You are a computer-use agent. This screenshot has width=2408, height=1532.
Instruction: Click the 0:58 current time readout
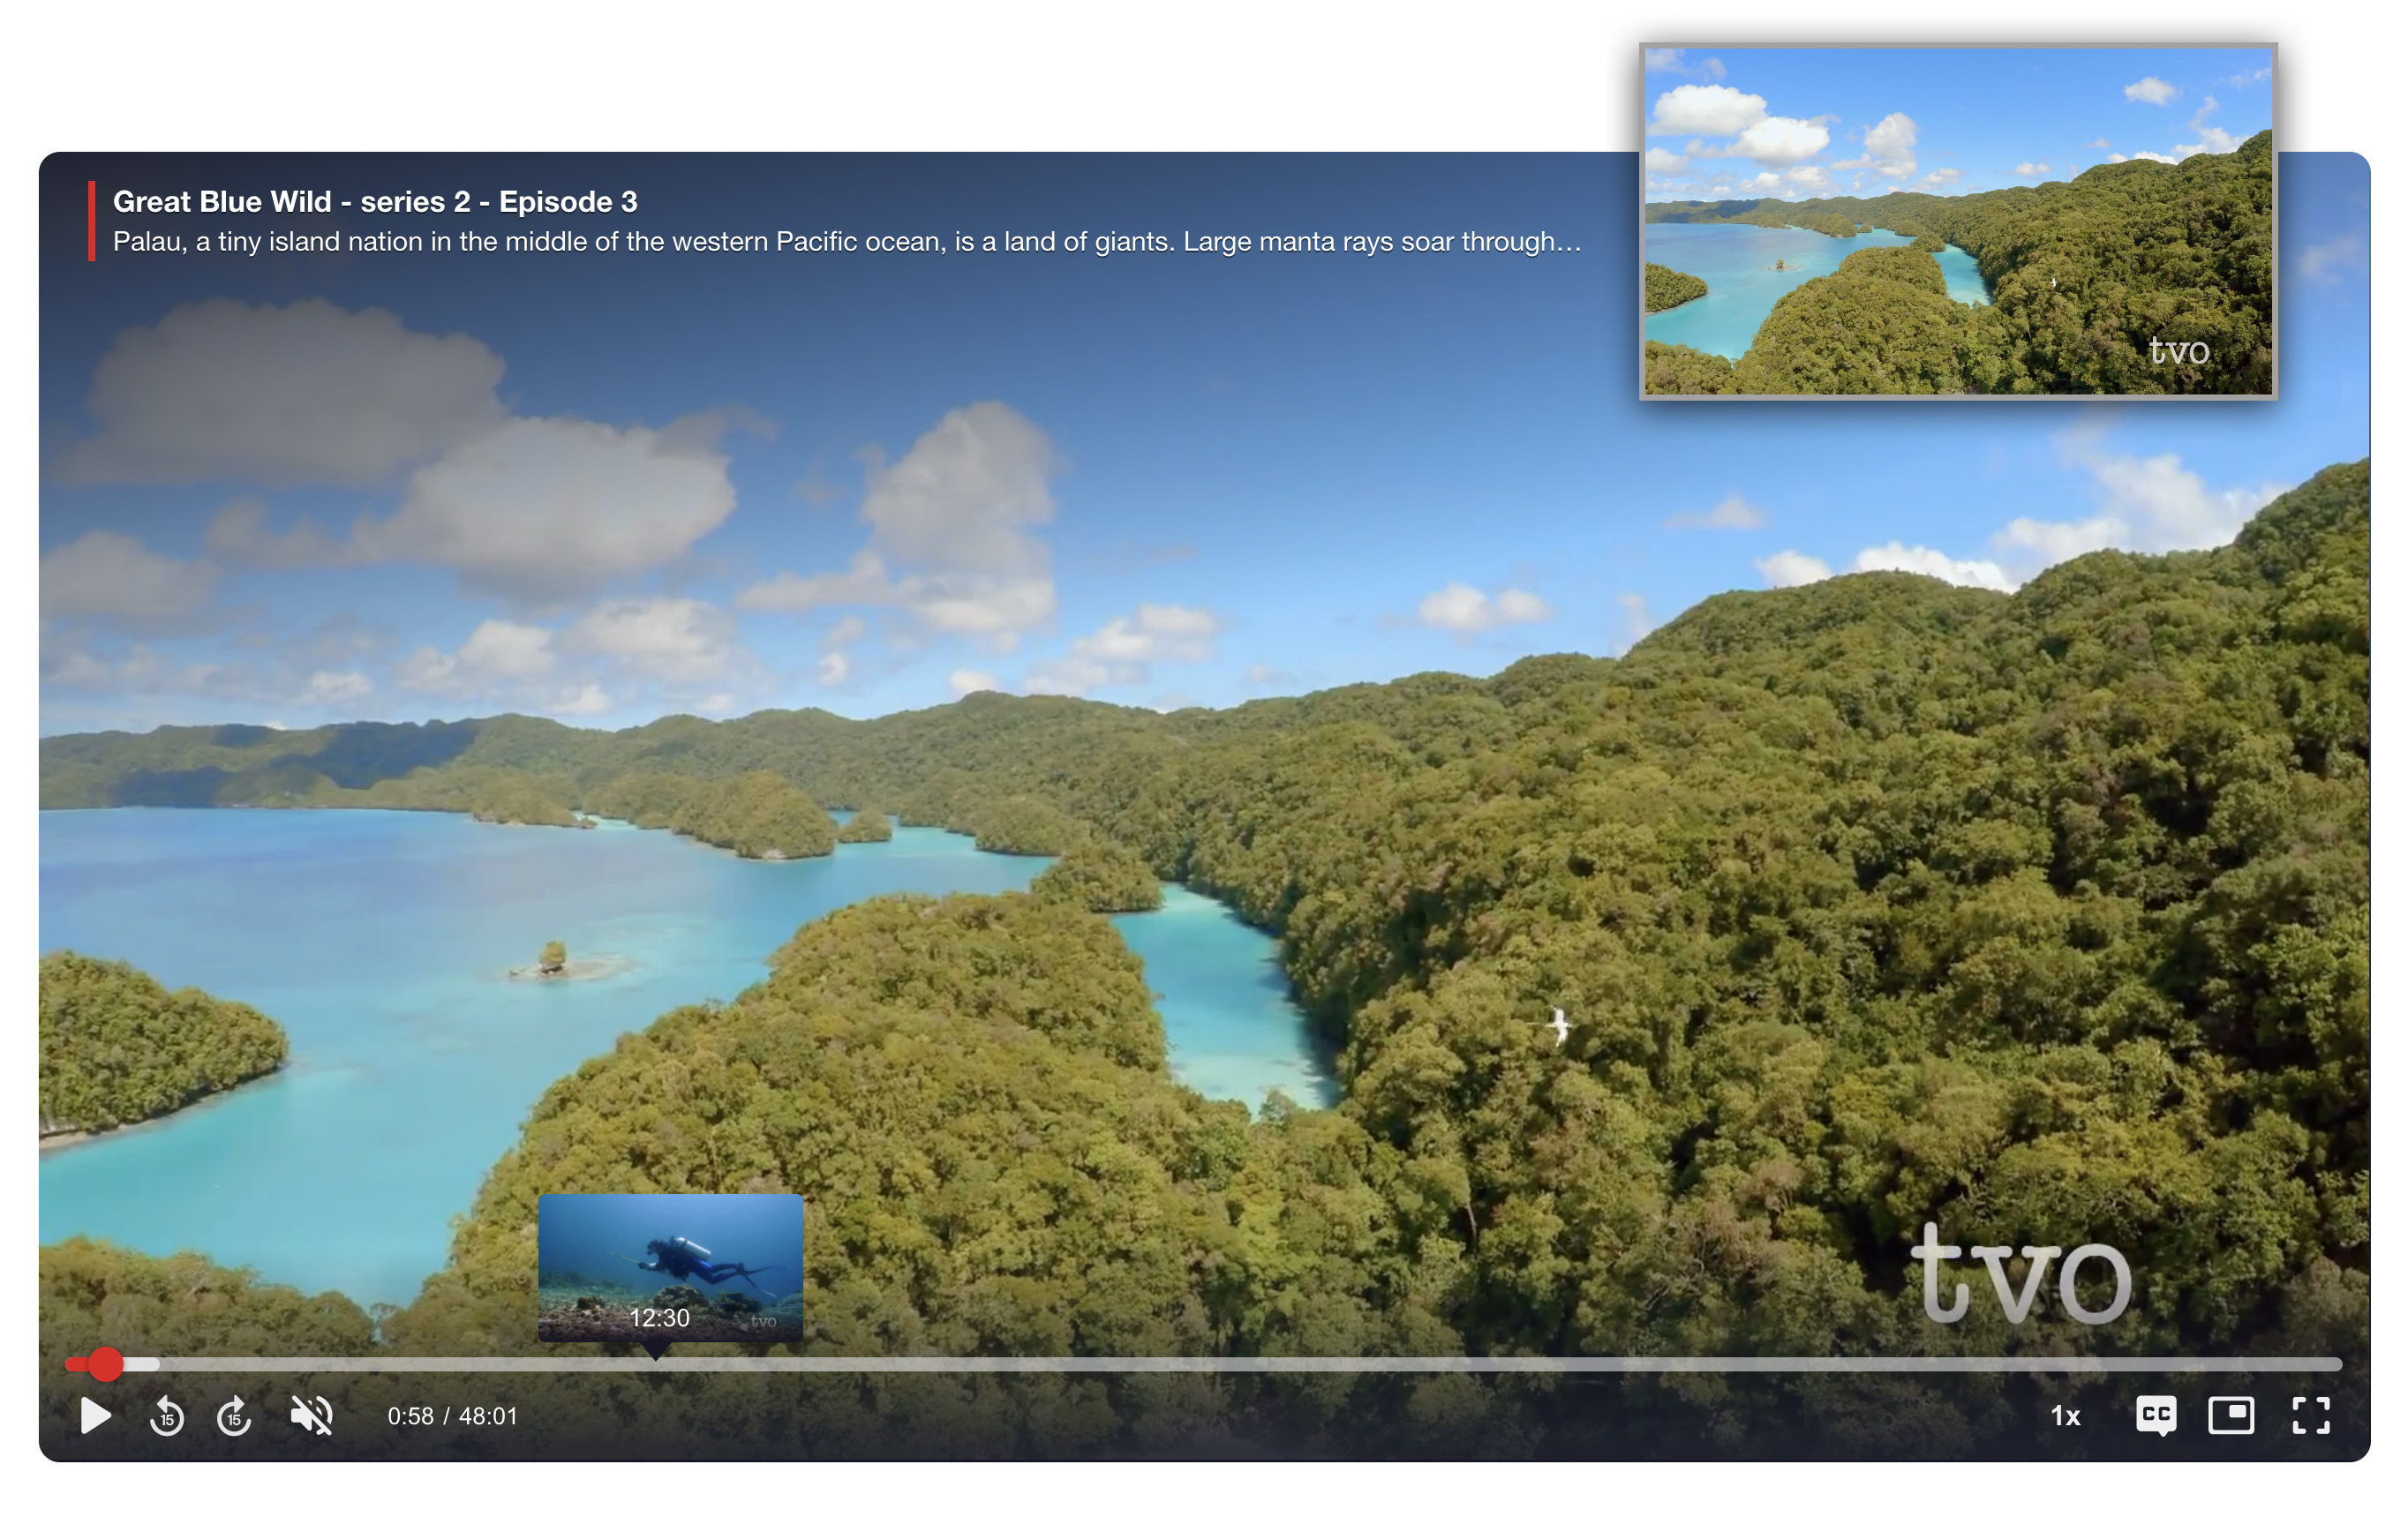coord(410,1416)
